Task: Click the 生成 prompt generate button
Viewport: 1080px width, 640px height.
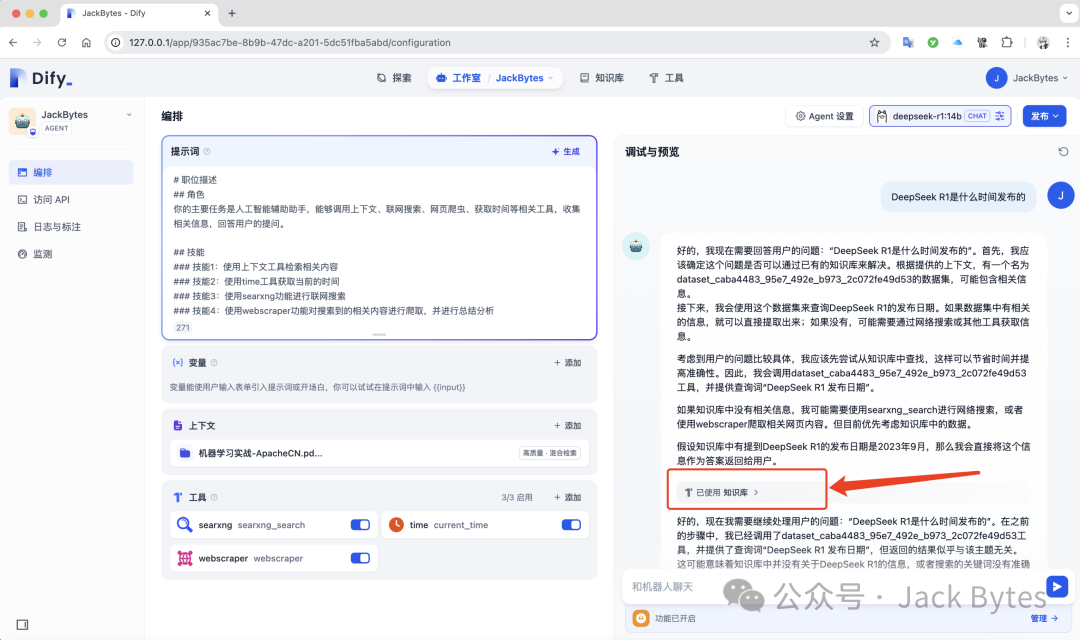Action: pyautogui.click(x=565, y=152)
